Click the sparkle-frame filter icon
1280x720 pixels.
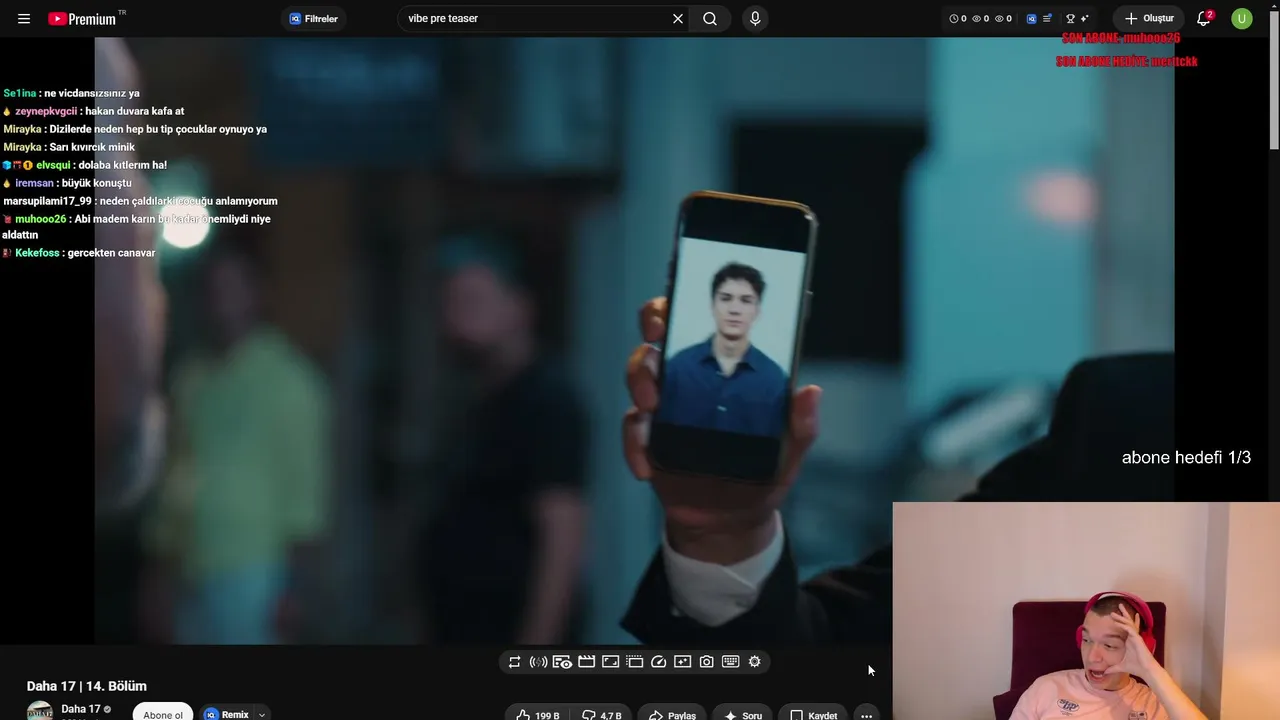(682, 662)
